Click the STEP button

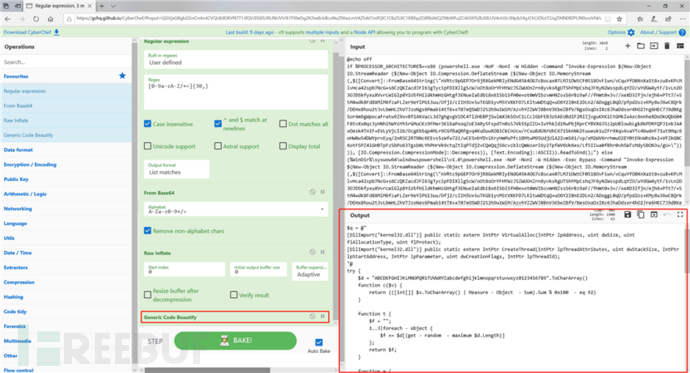(155, 341)
